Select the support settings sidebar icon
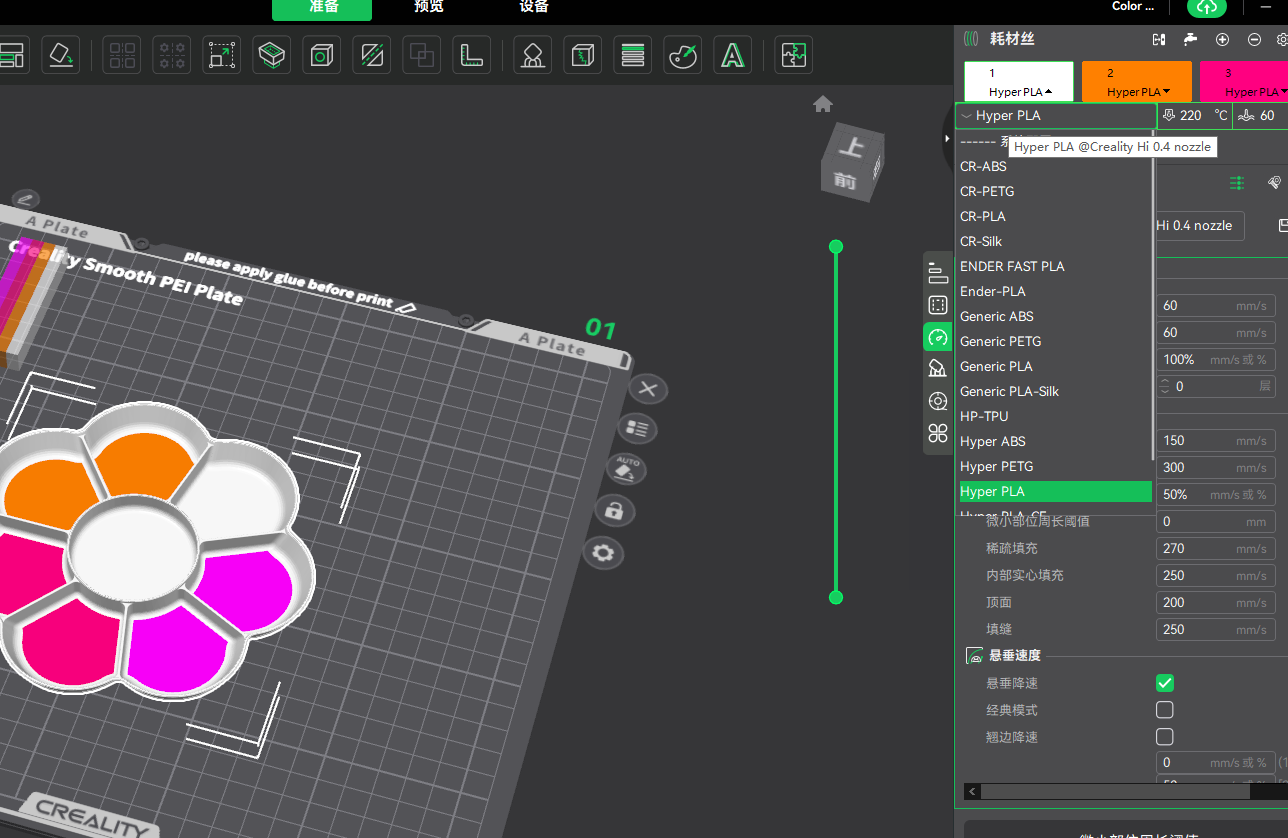 [937, 369]
